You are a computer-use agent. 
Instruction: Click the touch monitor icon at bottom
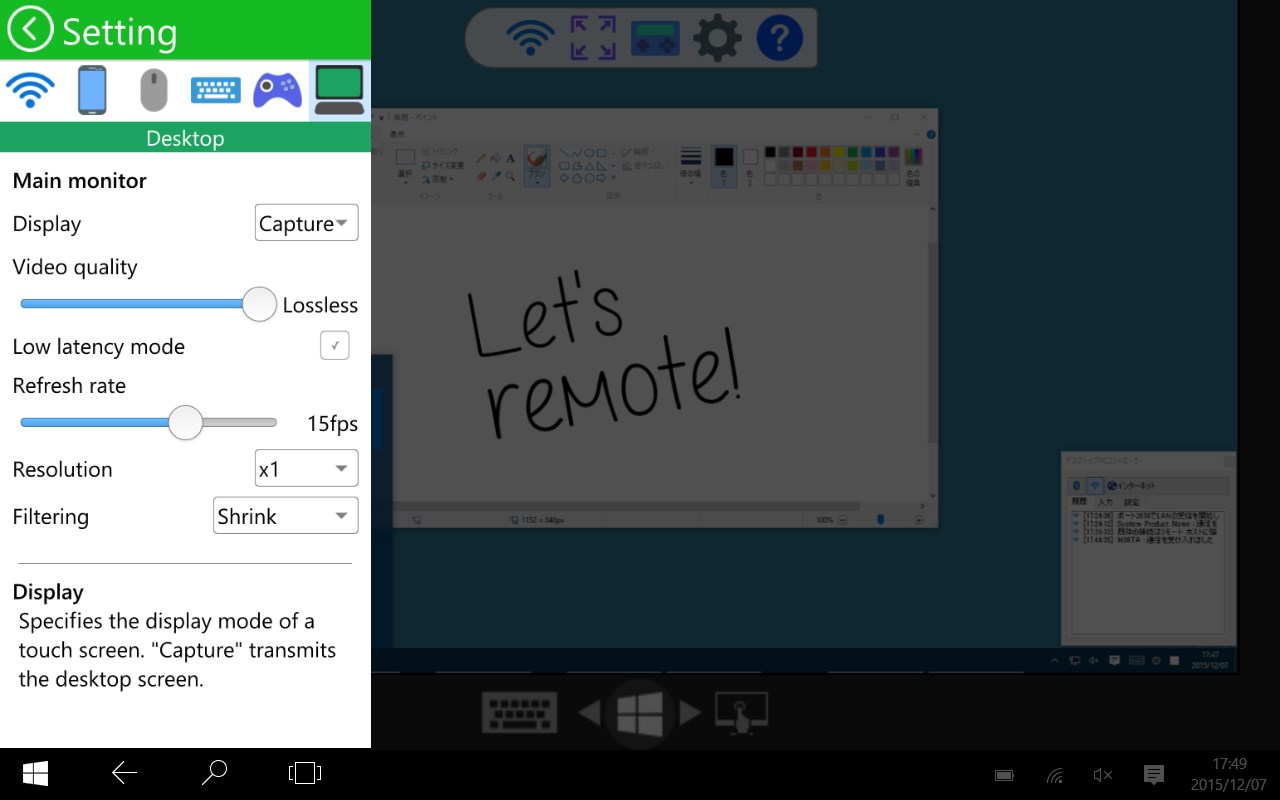coord(741,713)
